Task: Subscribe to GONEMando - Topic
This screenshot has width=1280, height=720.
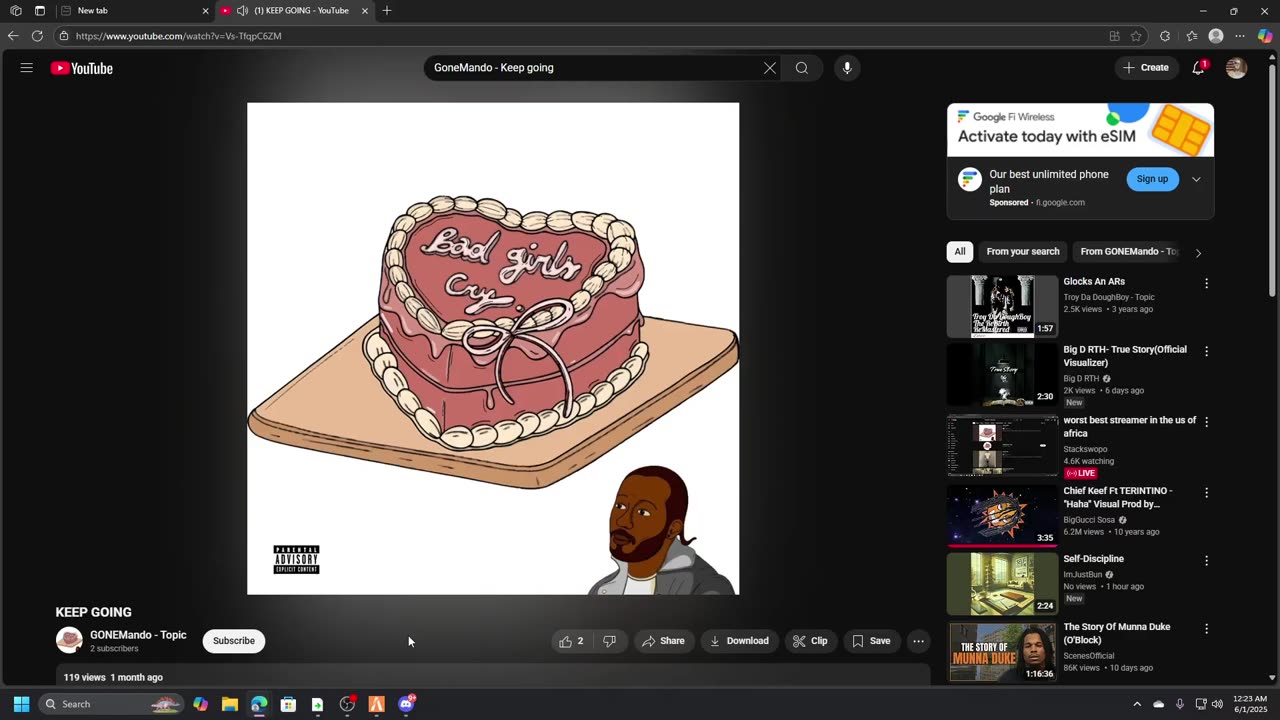Action: pyautogui.click(x=234, y=641)
